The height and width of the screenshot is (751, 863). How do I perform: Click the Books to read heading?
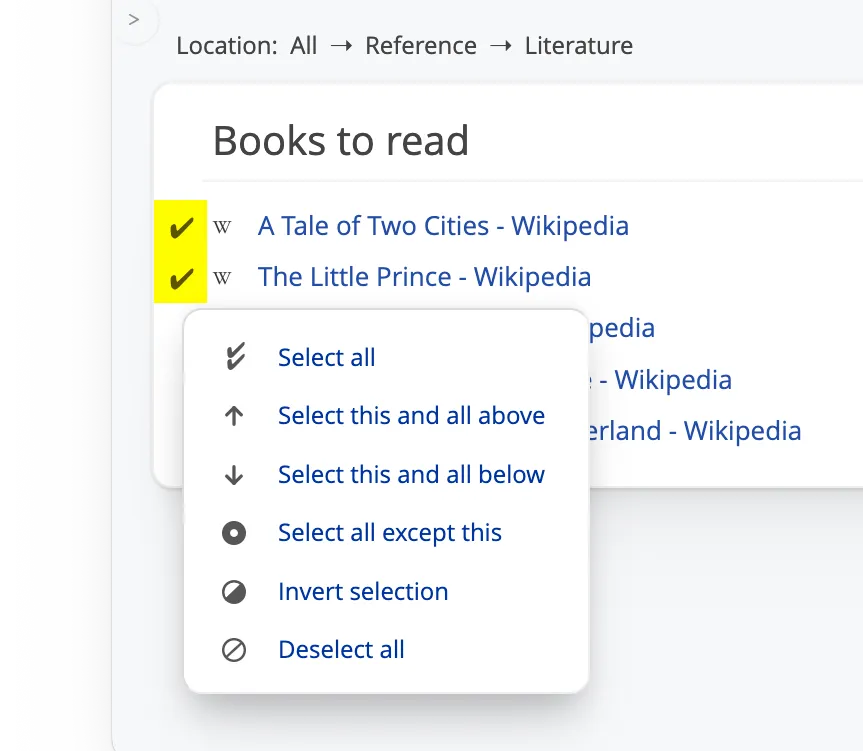(x=341, y=141)
